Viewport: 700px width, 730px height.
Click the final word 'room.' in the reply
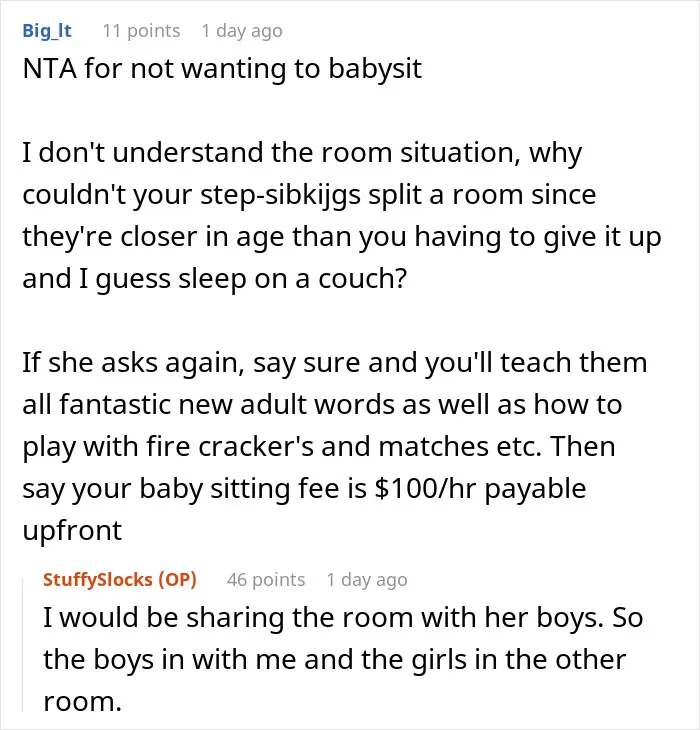click(x=82, y=702)
